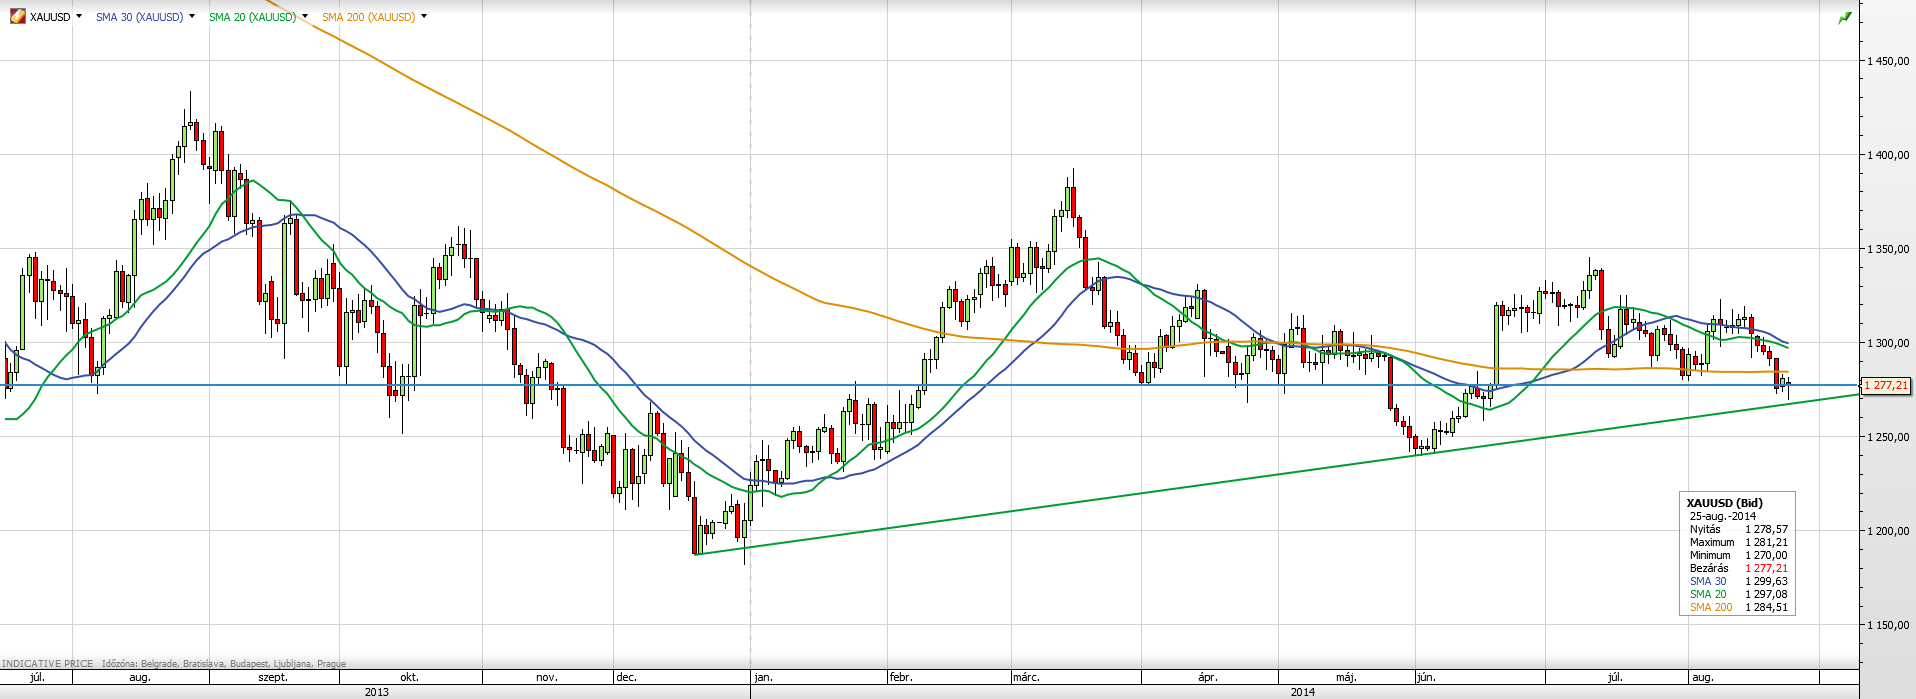Click the Bezárás label in info box
The image size is (1916, 699).
pos(1709,568)
